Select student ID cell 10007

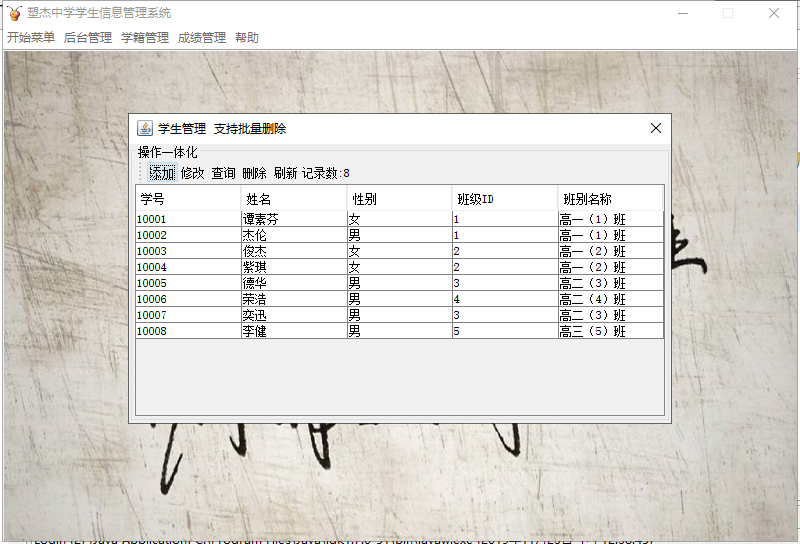click(x=188, y=315)
